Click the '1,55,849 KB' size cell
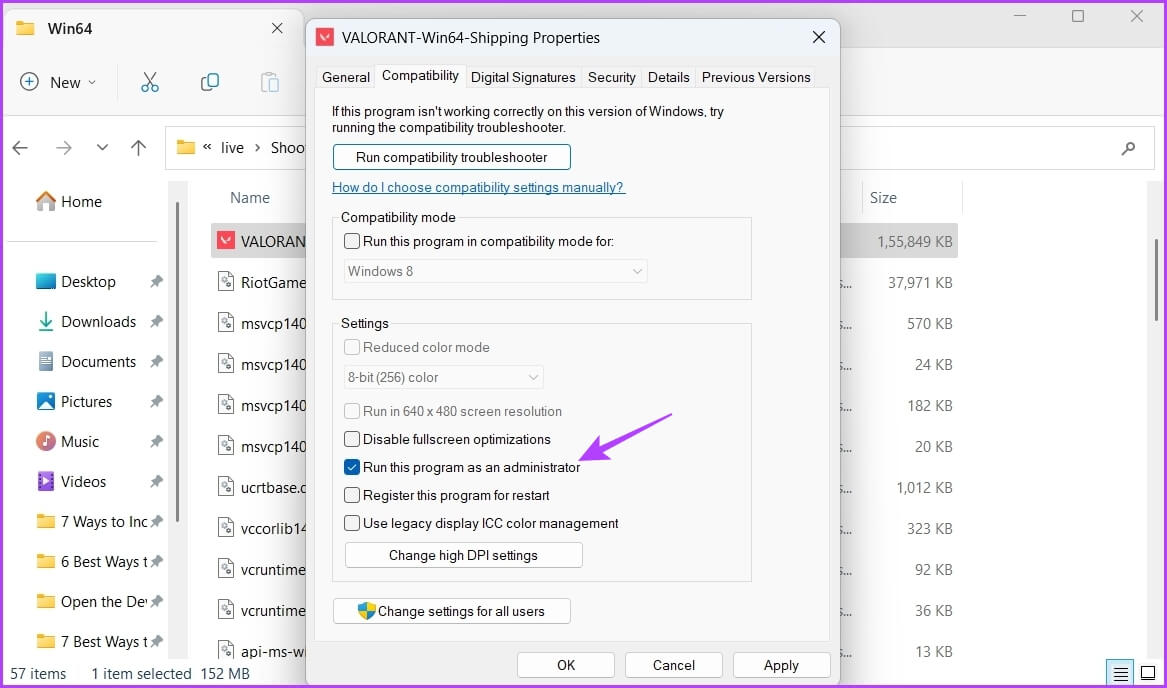 915,241
